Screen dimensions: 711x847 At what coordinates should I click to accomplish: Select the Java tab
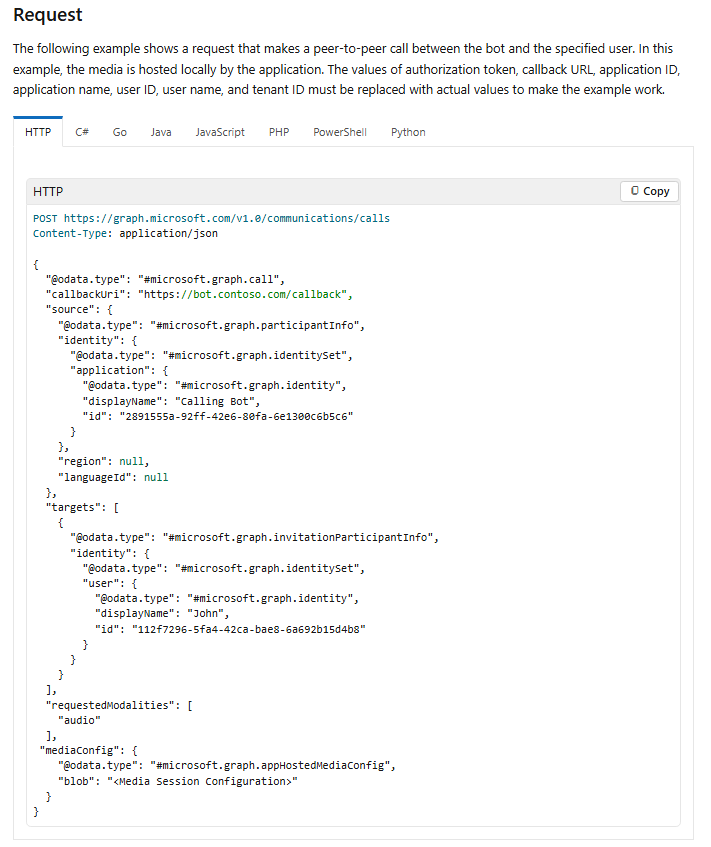pos(161,132)
